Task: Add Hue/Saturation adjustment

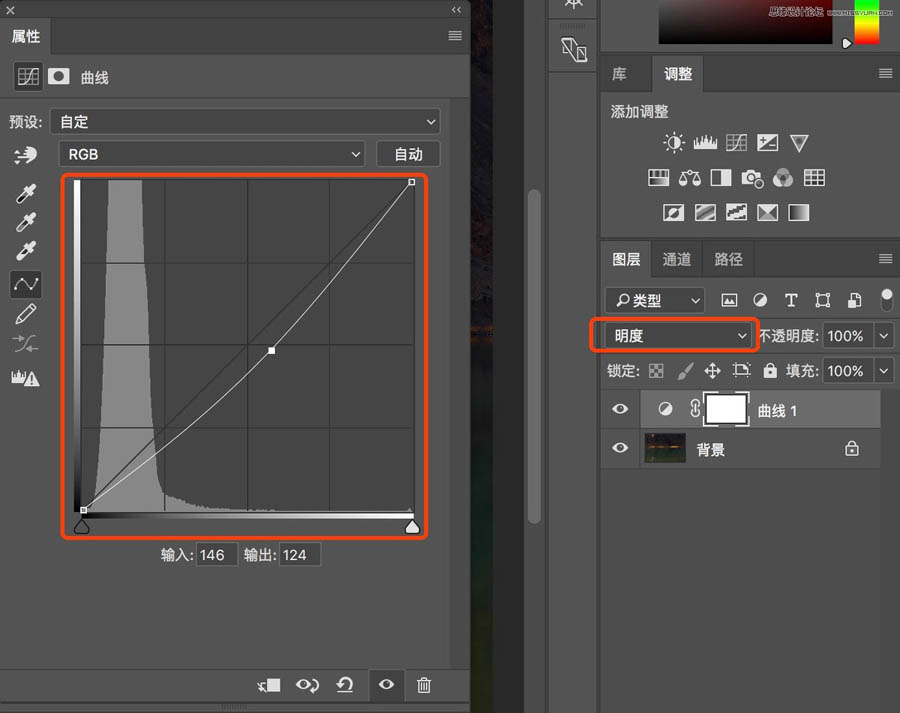Action: pyautogui.click(x=658, y=178)
